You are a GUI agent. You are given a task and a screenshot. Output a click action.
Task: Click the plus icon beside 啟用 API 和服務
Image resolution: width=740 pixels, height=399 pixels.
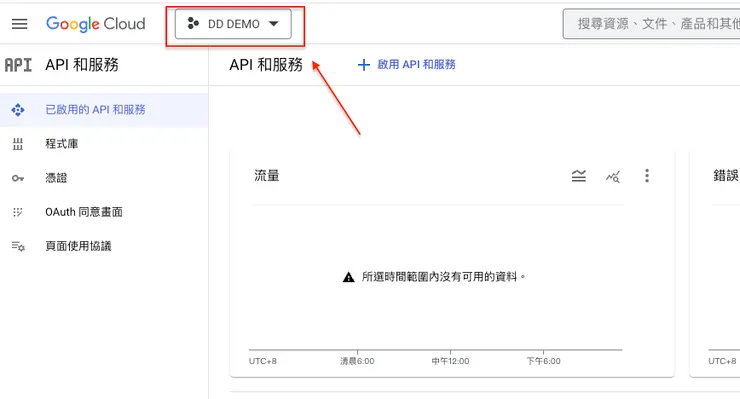[x=364, y=65]
